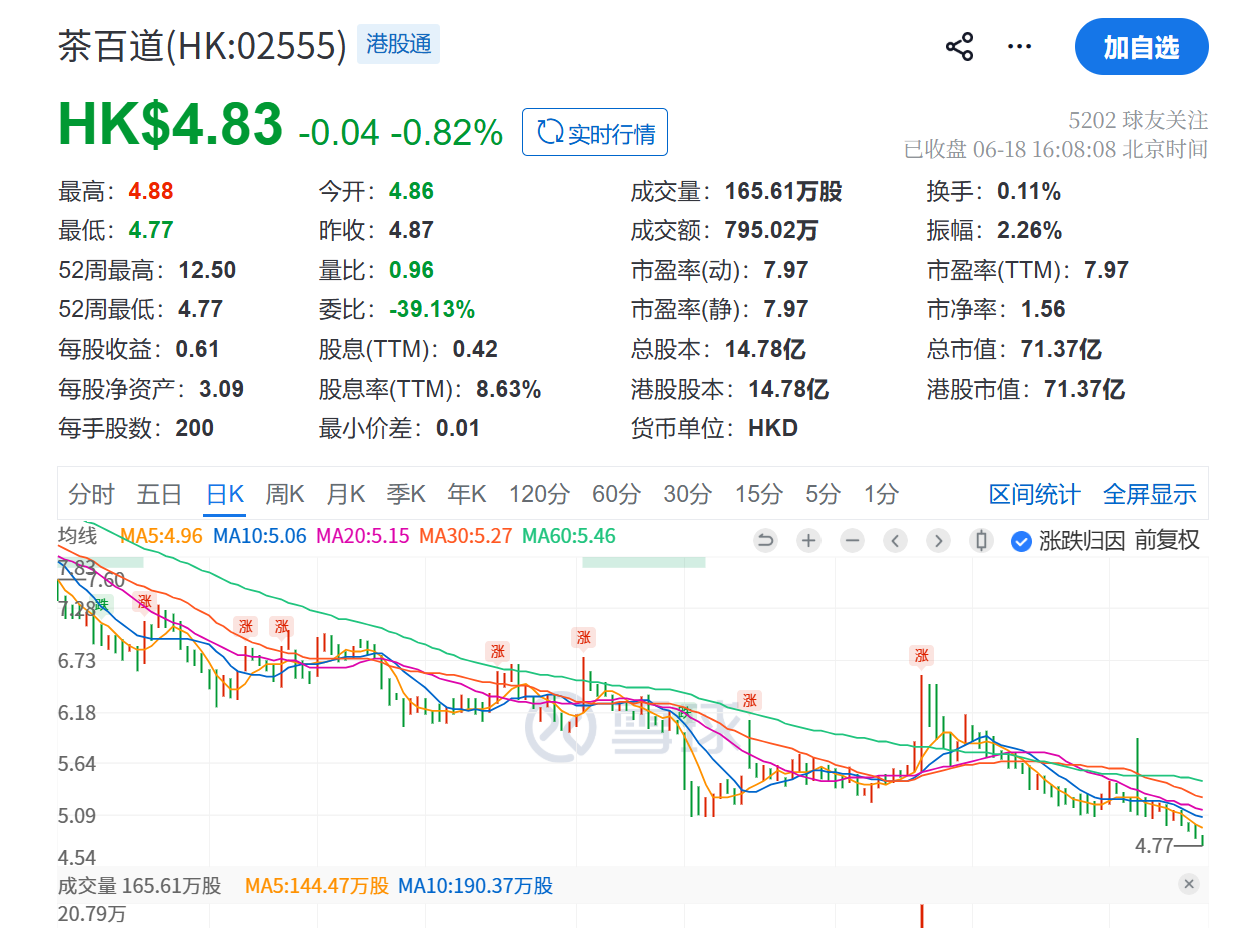
Task: Add stock with the 加自选 button
Action: coord(1141,47)
